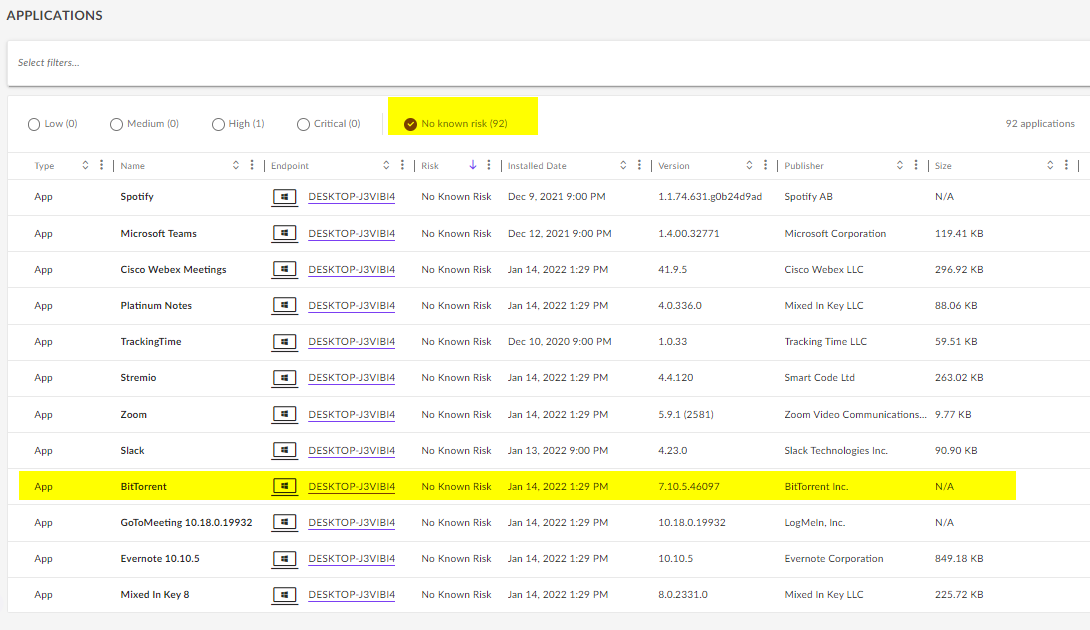The image size is (1090, 630).
Task: Click the Slack Technologies Inc. publisher cell
Action: [836, 451]
